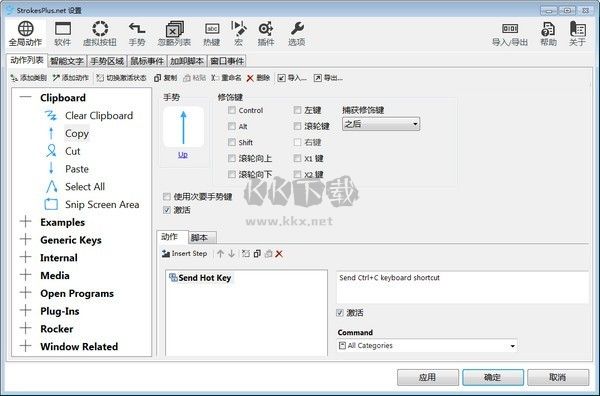Toggle the 左键 left button checkbox
Image resolution: width=600 pixels, height=396 pixels.
click(297, 110)
